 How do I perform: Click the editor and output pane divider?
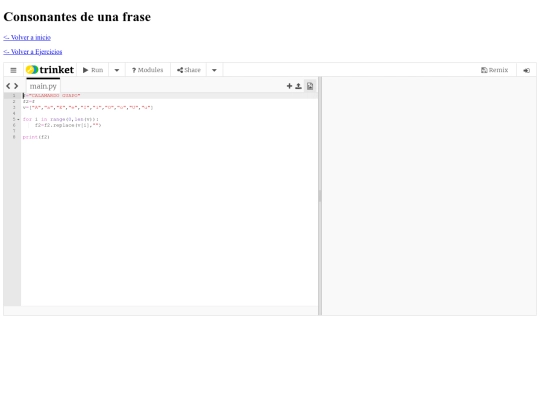[x=320, y=196]
